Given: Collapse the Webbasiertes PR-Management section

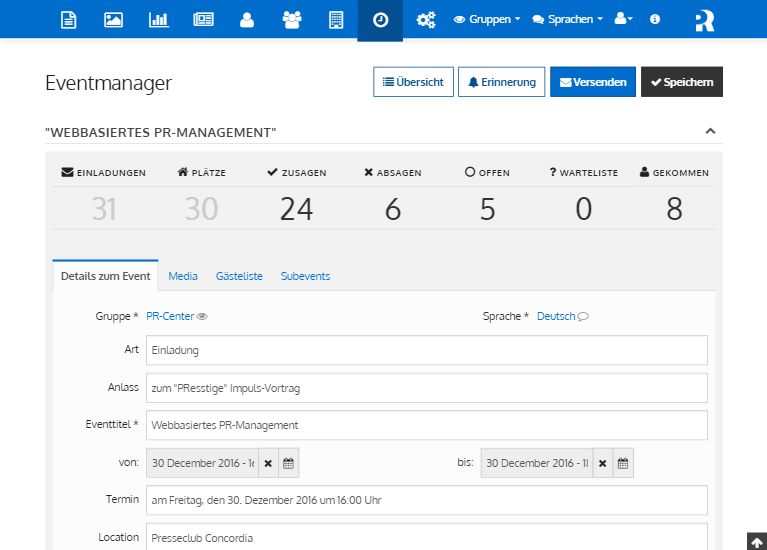Looking at the screenshot, I should pos(710,131).
